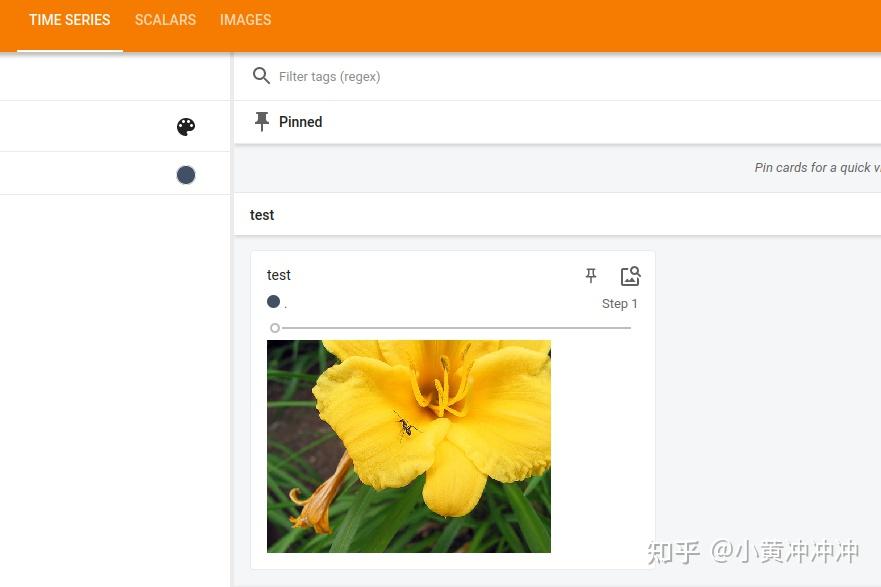Click the search magnifier in the filter bar
Image resolution: width=881 pixels, height=587 pixels.
coord(261,76)
